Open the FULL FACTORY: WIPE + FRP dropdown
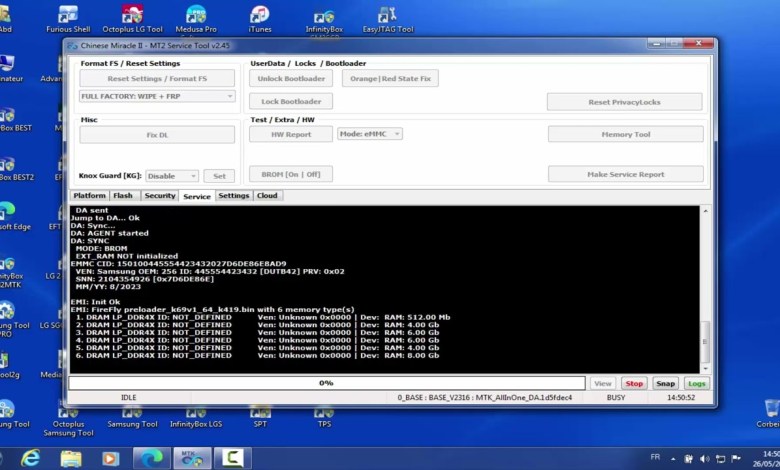Screen dimensions: 780x470 click(157, 96)
